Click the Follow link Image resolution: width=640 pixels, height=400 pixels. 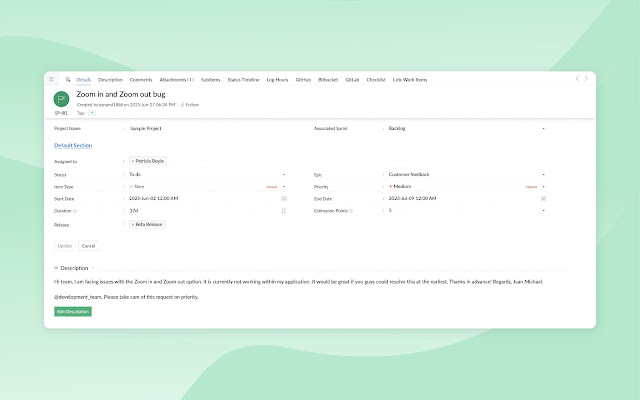pos(192,105)
